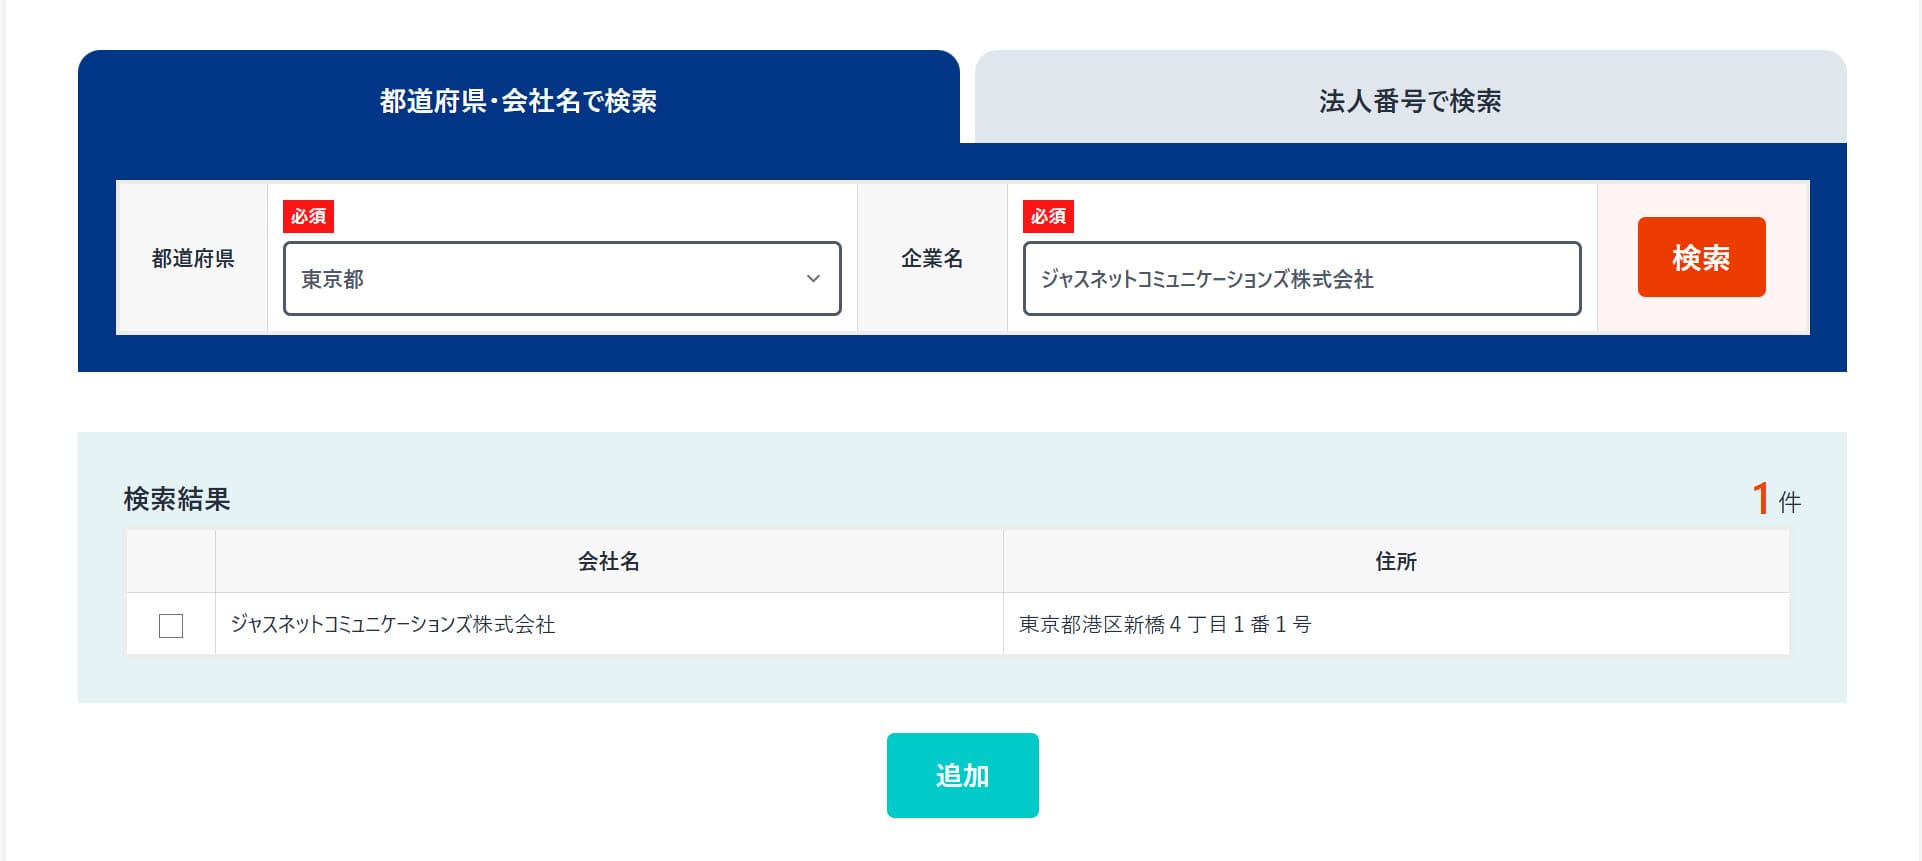
Task: Click the 会社名 column header
Action: (x=609, y=561)
